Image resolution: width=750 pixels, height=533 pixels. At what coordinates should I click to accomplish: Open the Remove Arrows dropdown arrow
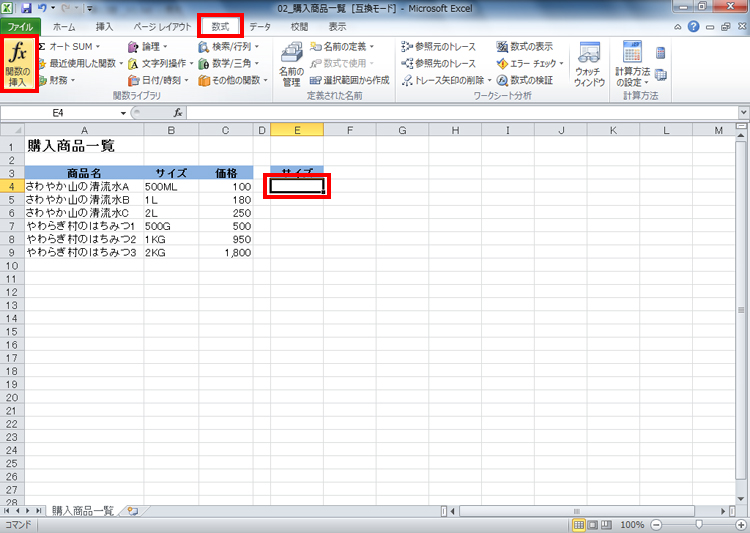tap(489, 80)
